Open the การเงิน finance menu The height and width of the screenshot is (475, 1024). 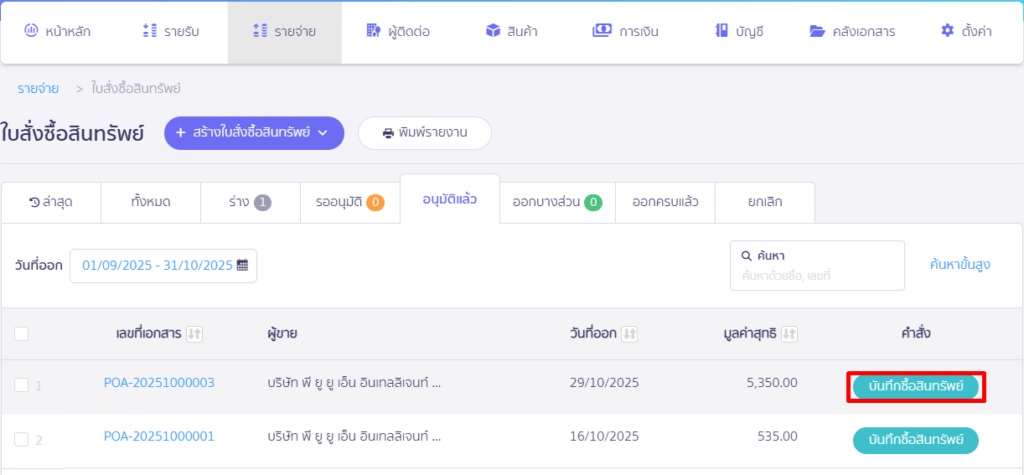(x=625, y=31)
